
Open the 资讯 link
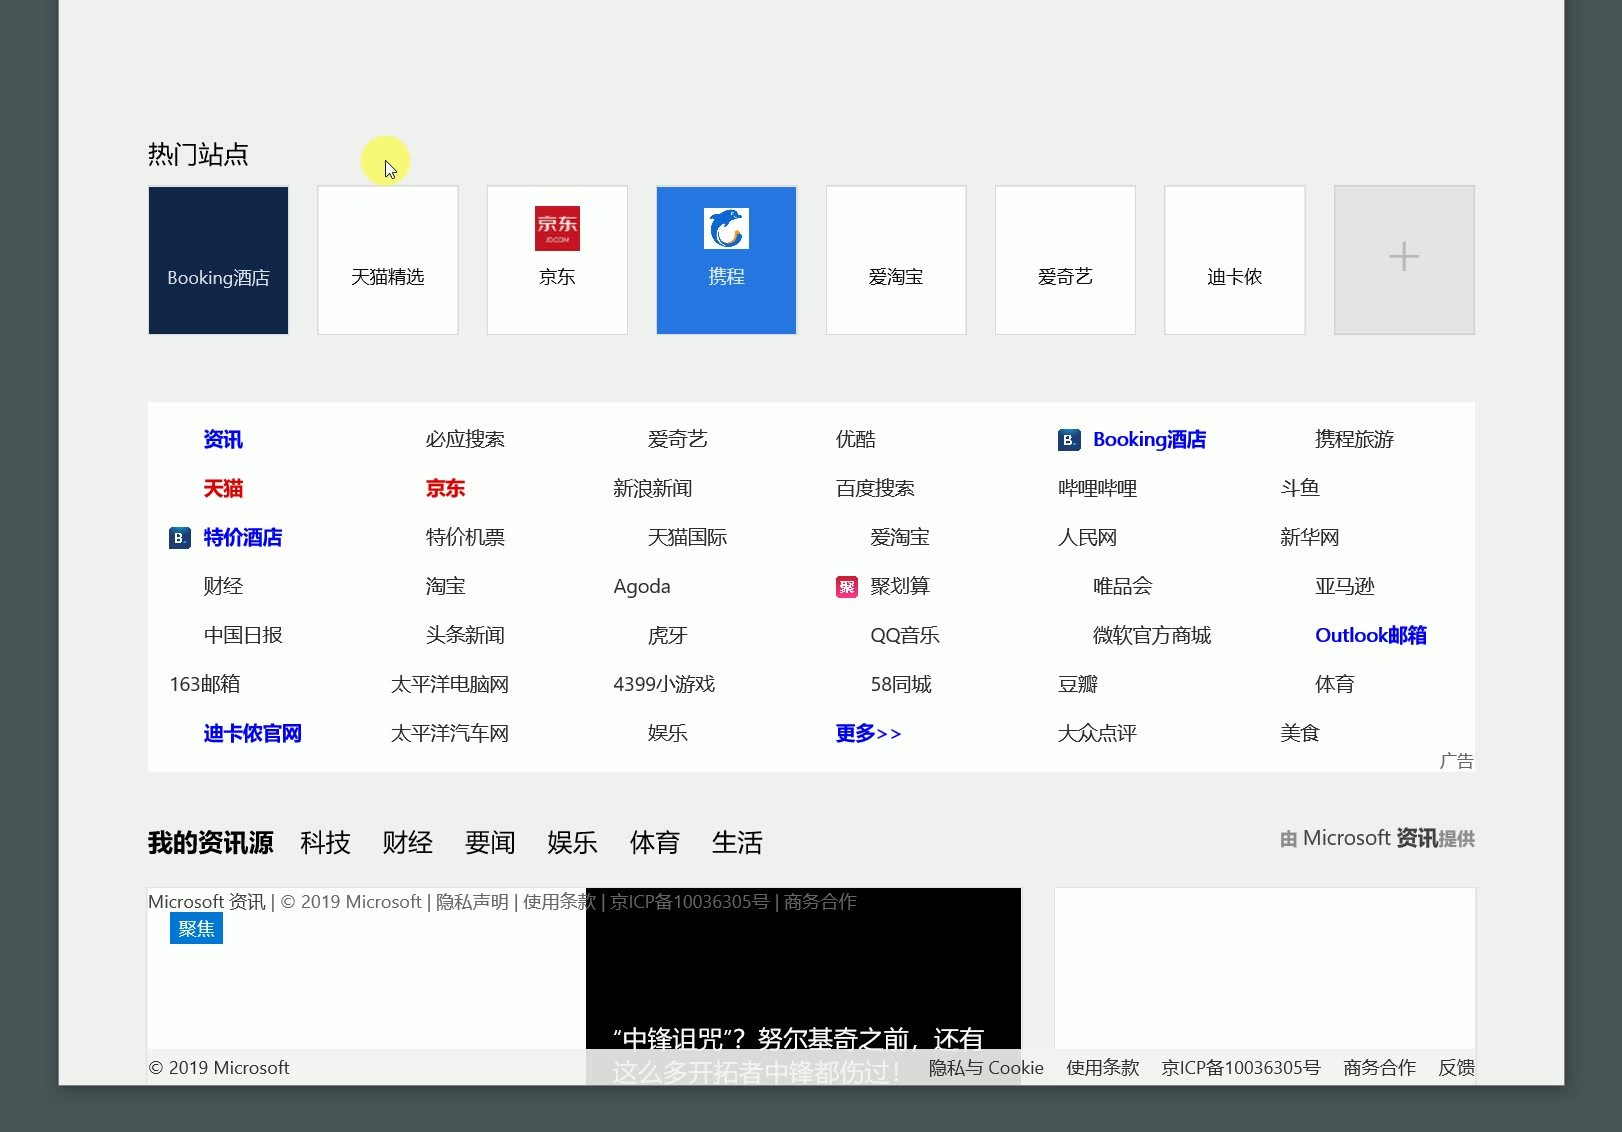point(223,439)
